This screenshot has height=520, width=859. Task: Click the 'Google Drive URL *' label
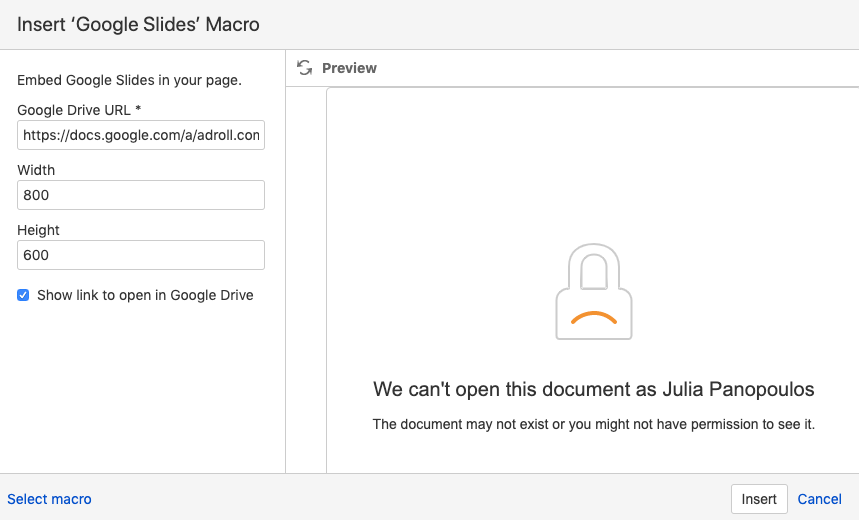point(79,110)
